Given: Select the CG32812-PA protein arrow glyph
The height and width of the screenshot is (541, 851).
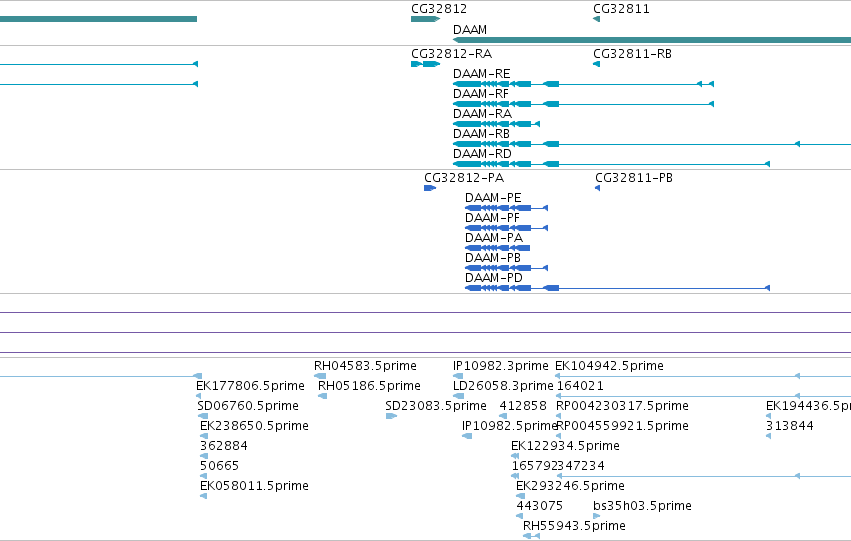Looking at the screenshot, I should [x=430, y=188].
